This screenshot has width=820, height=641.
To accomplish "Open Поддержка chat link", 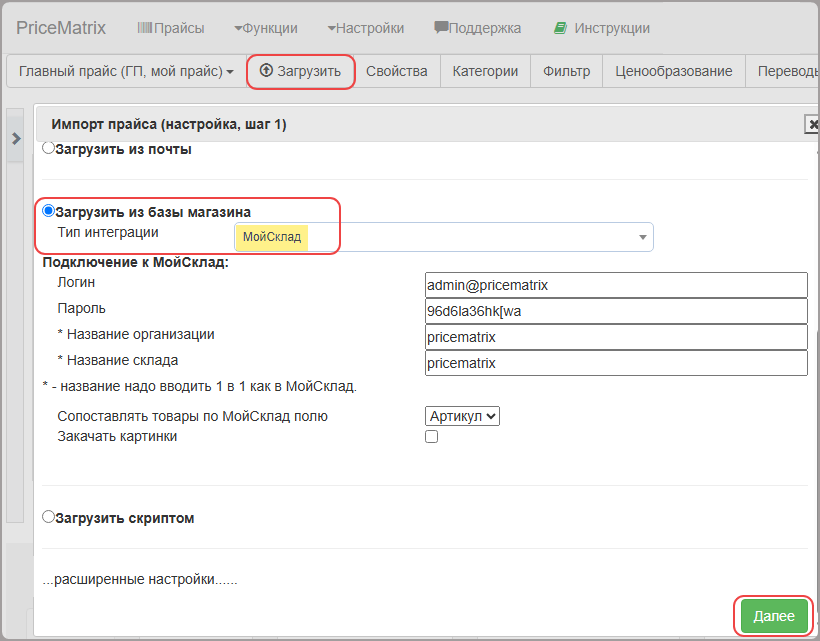I will point(477,28).
